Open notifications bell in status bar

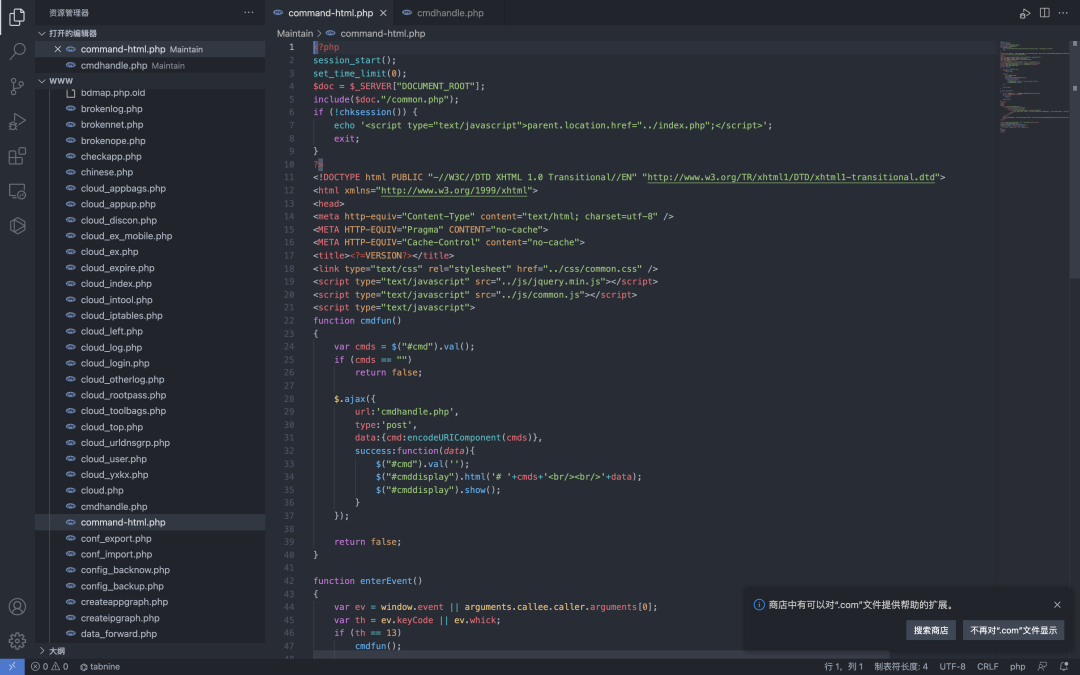1064,667
